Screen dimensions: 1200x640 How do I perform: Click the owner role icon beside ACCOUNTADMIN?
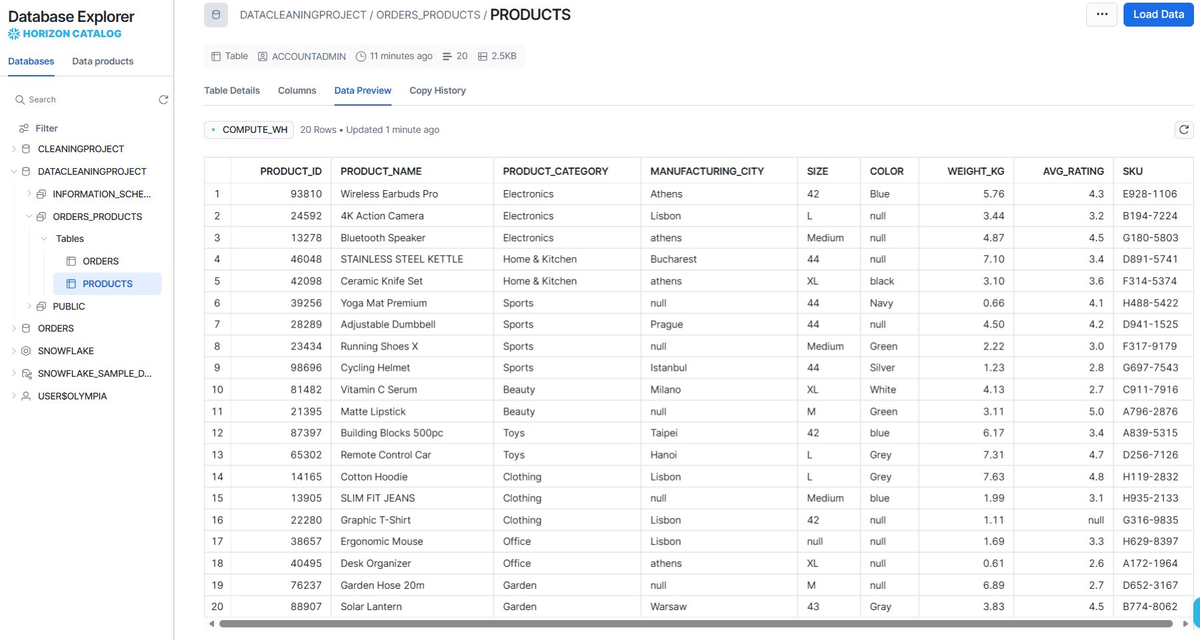[x=263, y=56]
